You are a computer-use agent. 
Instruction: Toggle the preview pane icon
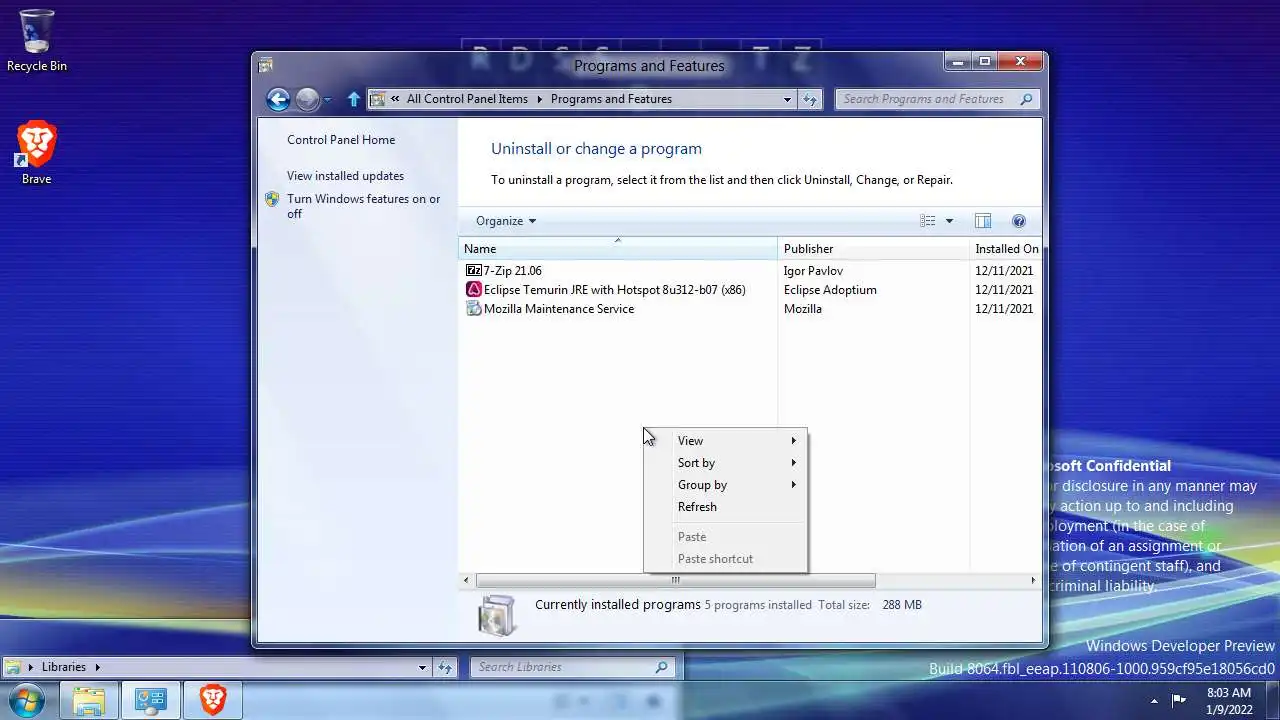[983, 221]
